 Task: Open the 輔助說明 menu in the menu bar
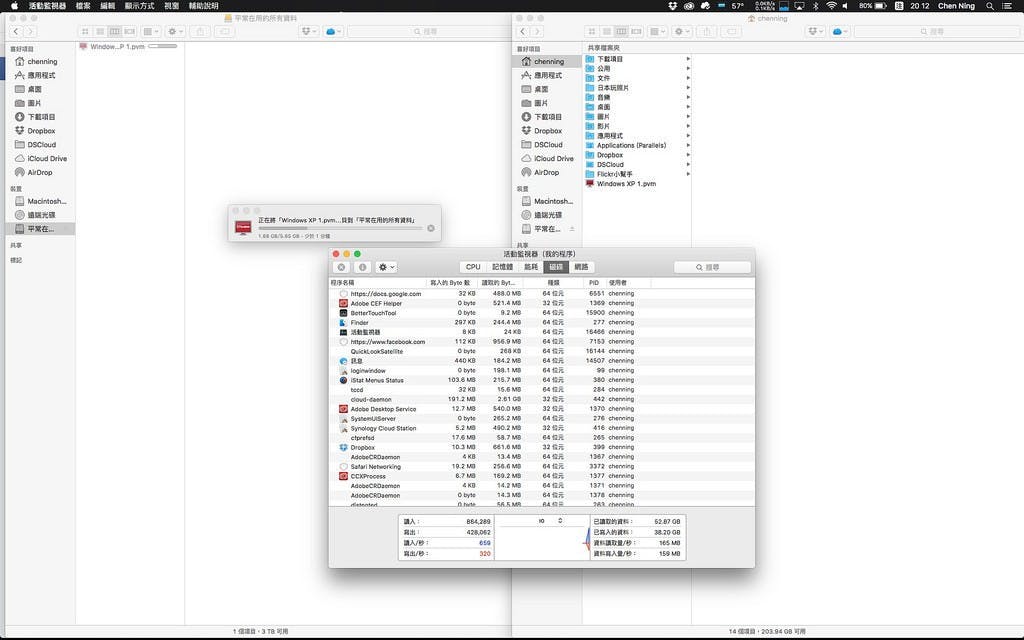[x=203, y=6]
